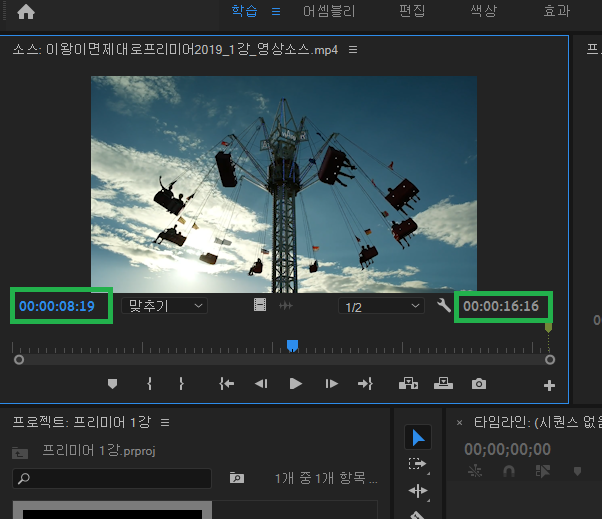Viewport: 602px width, 519px height.
Task: Export frame with the camera icon
Action: coord(479,383)
